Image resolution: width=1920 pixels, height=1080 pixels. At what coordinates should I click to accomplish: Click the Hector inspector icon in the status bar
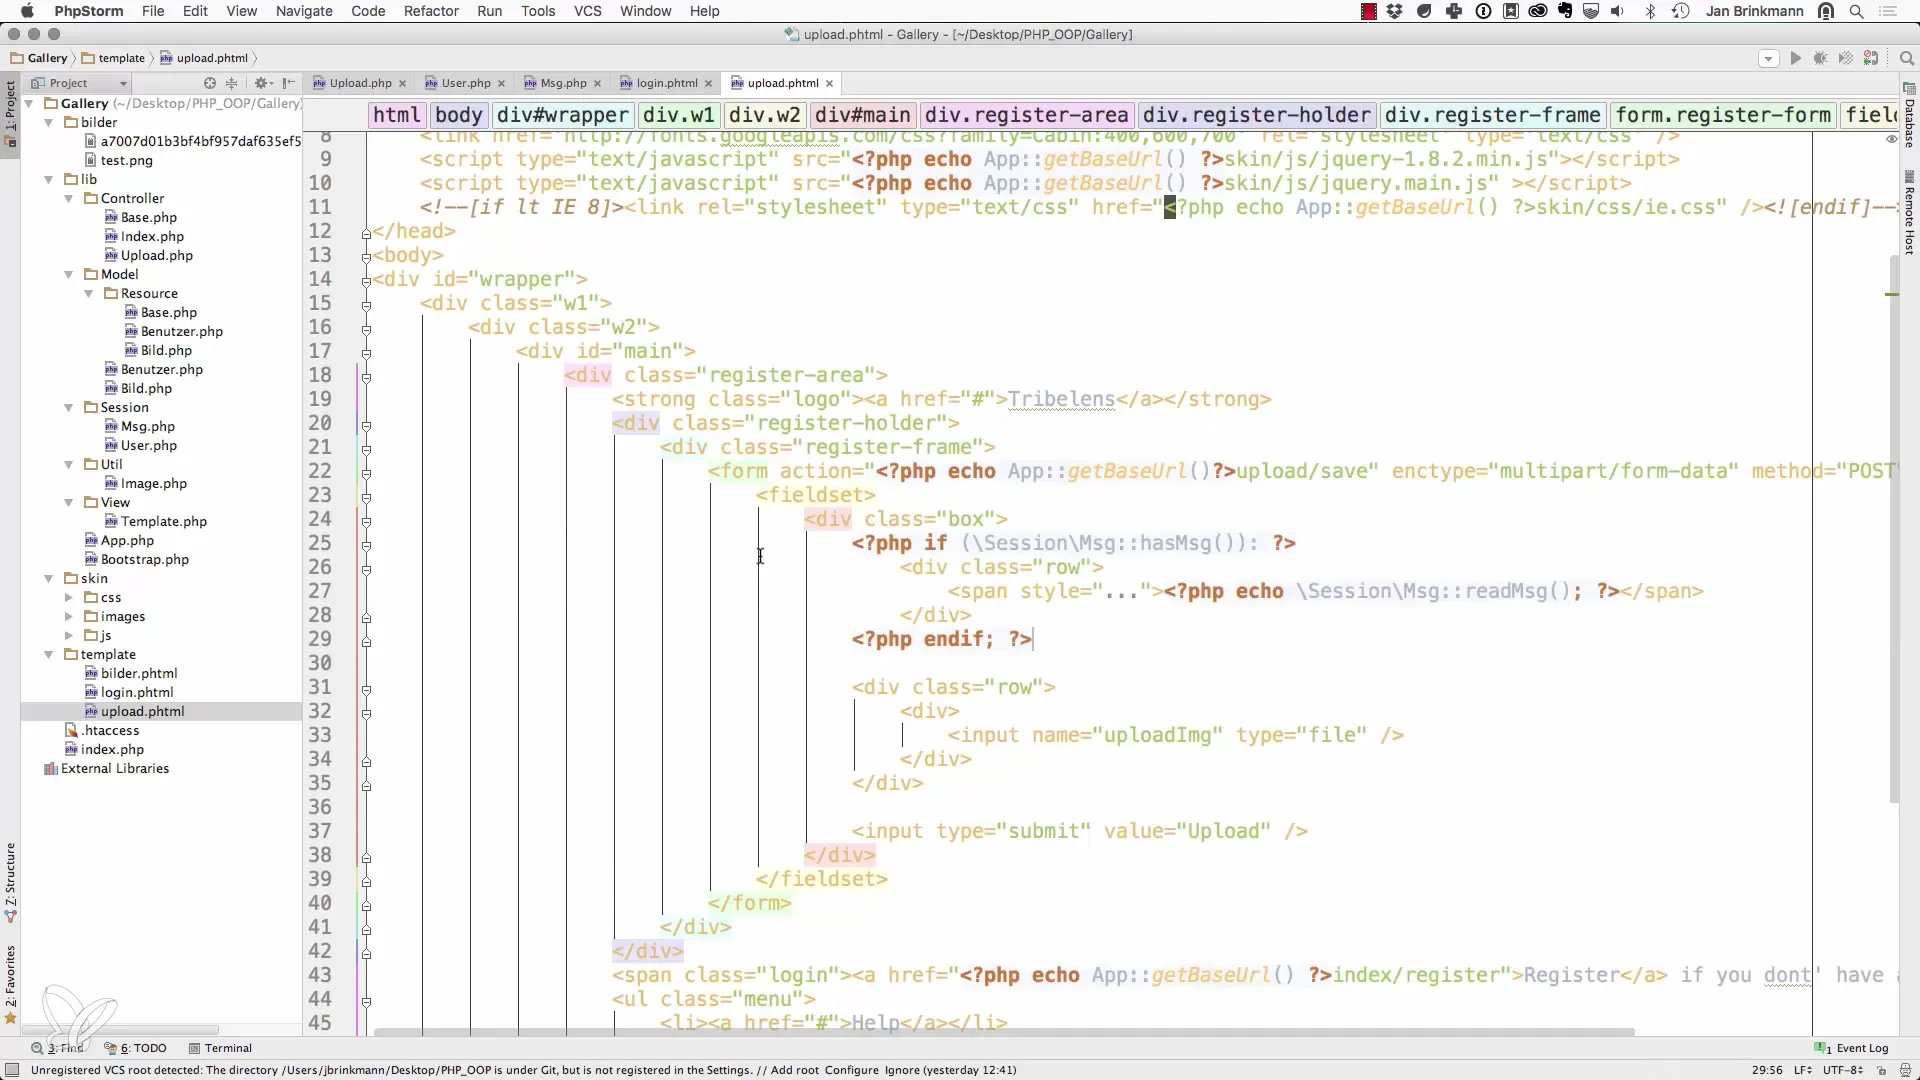(x=1904, y=1070)
